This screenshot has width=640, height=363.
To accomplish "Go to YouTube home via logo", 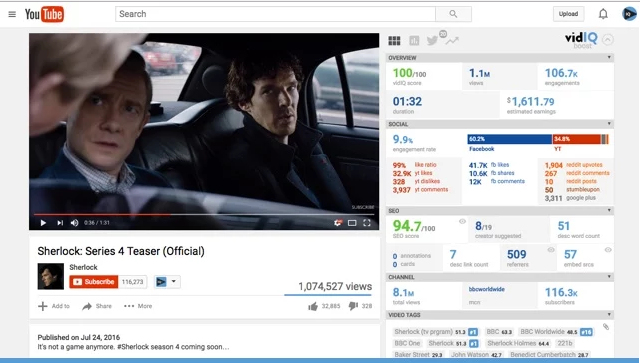I will [x=44, y=14].
